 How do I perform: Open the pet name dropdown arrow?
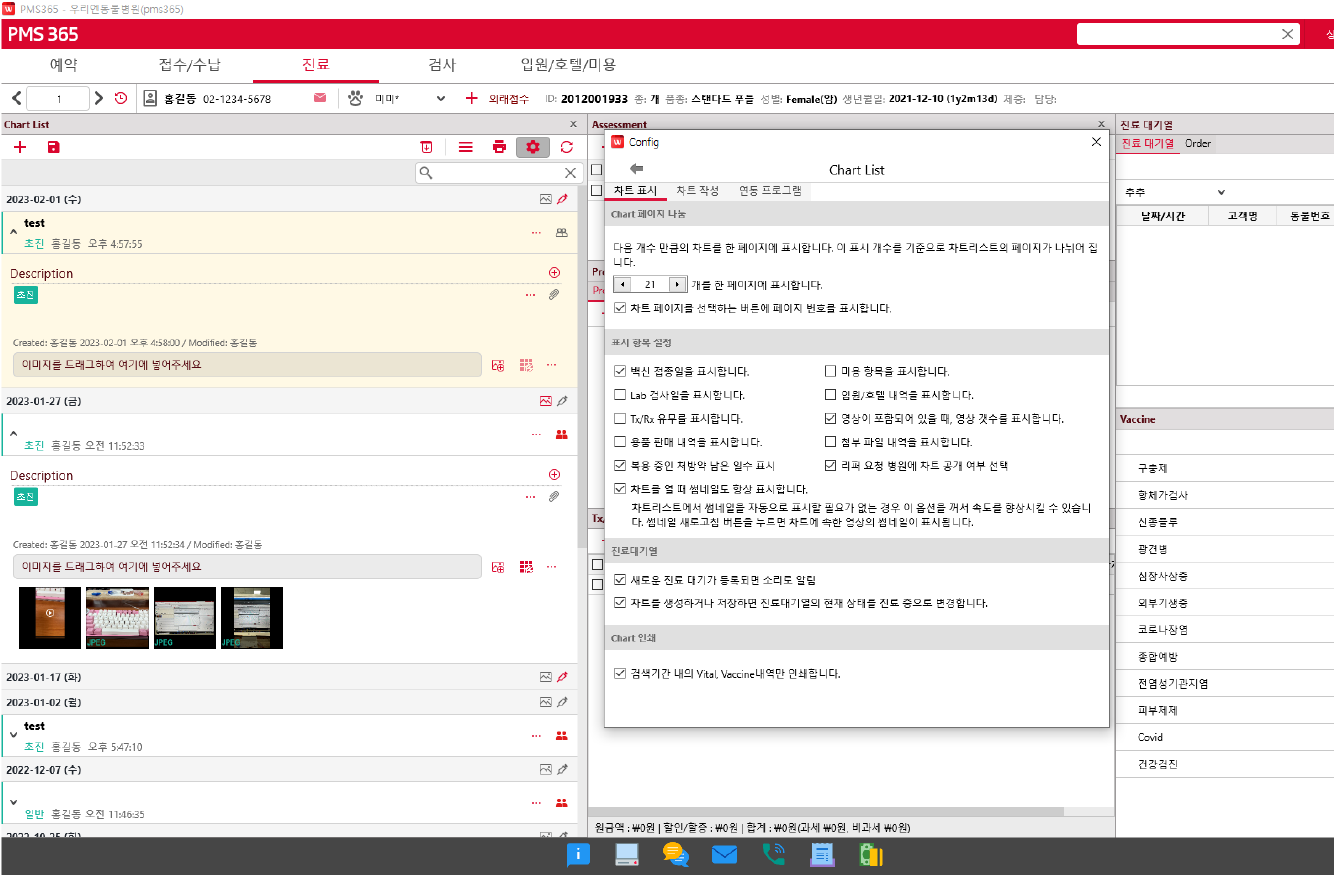pyautogui.click(x=441, y=99)
